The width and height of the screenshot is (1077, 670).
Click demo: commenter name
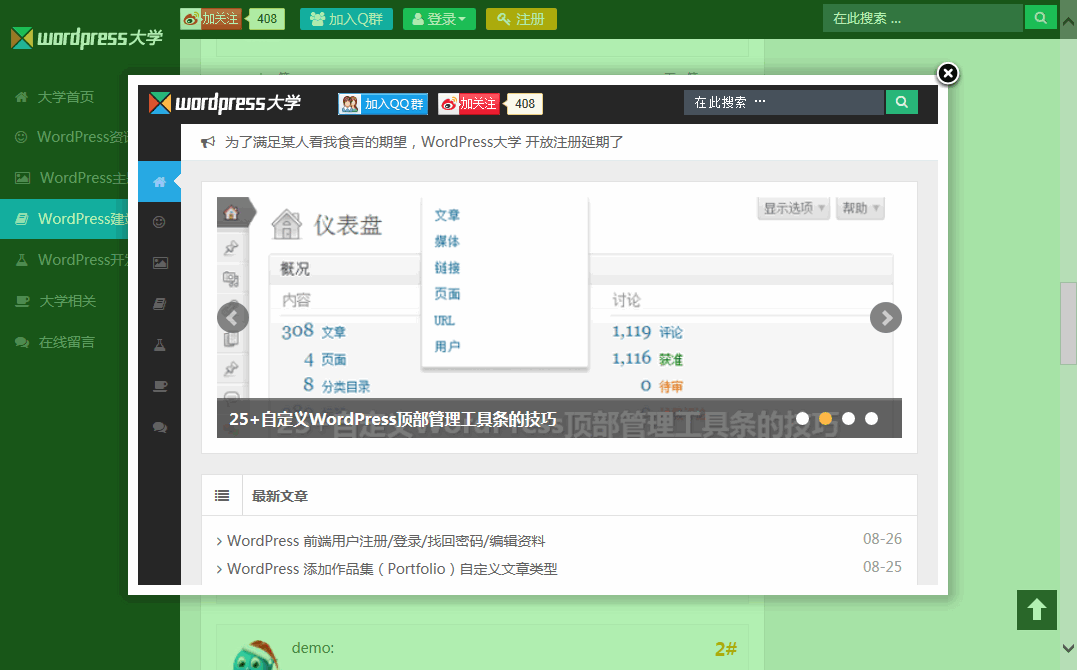pos(313,648)
